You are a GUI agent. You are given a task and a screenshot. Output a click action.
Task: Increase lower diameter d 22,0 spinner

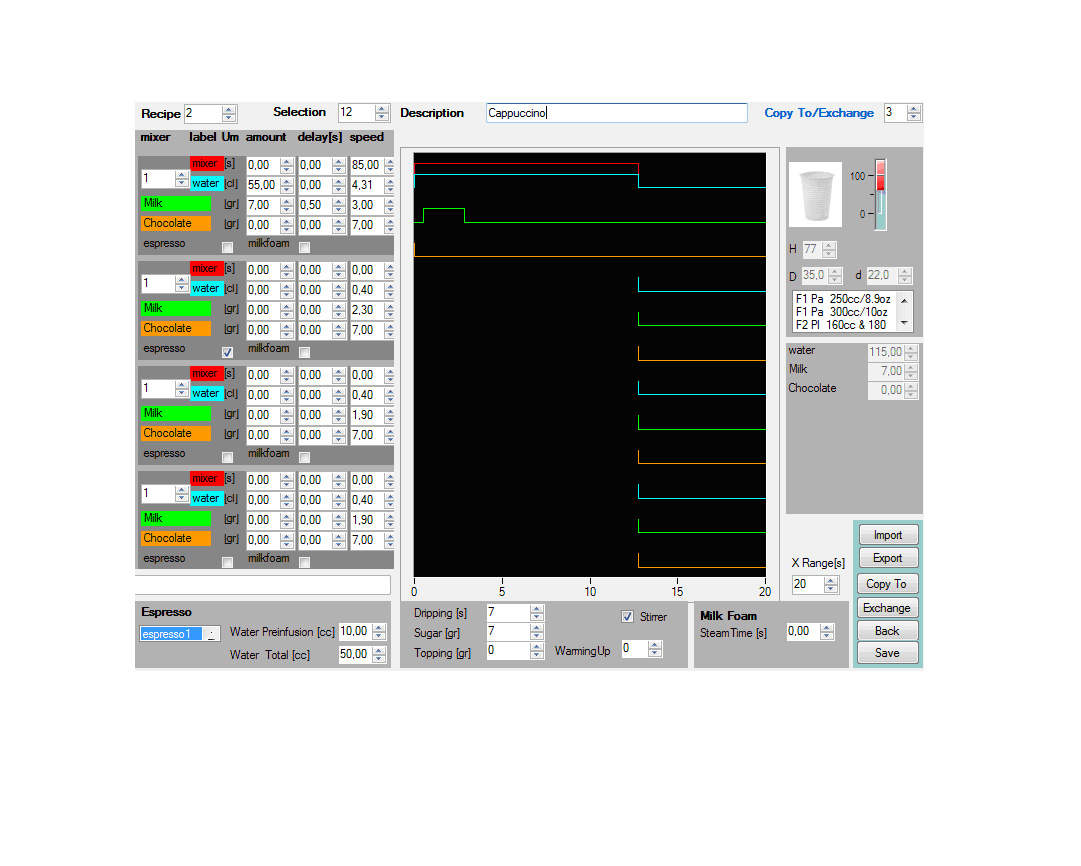(x=906, y=272)
